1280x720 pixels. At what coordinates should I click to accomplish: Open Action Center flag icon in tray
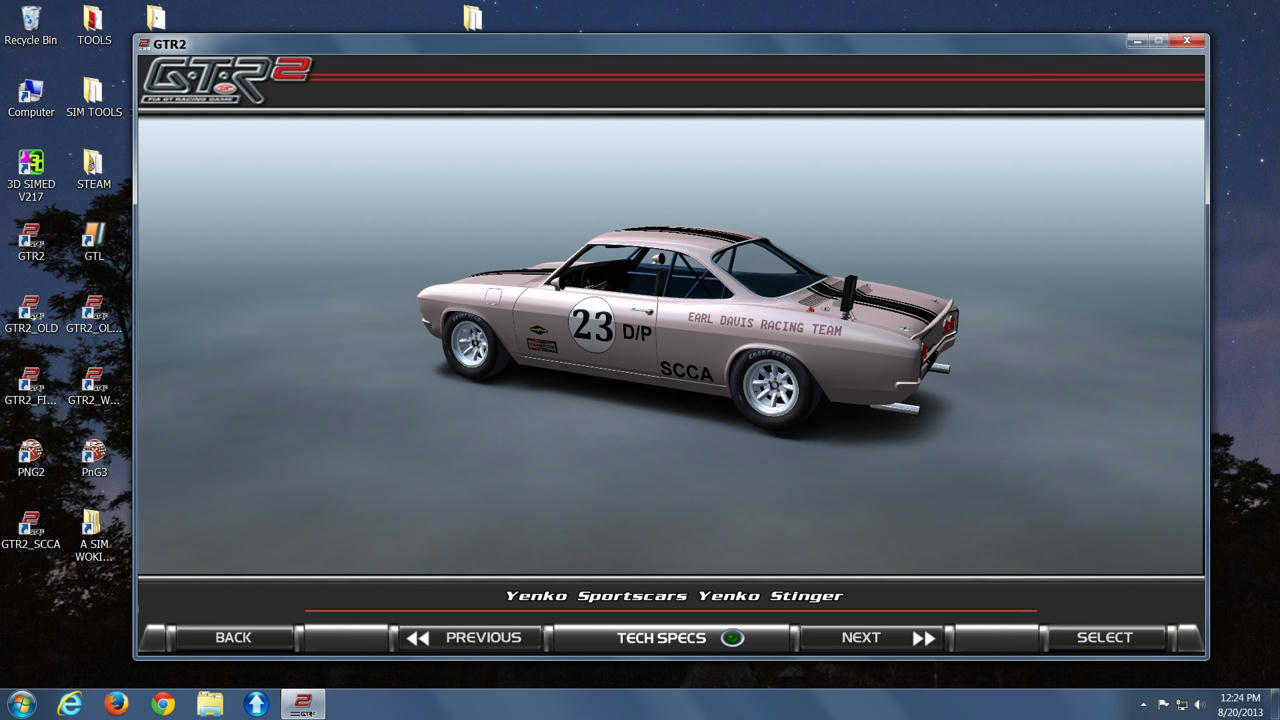tap(1163, 705)
